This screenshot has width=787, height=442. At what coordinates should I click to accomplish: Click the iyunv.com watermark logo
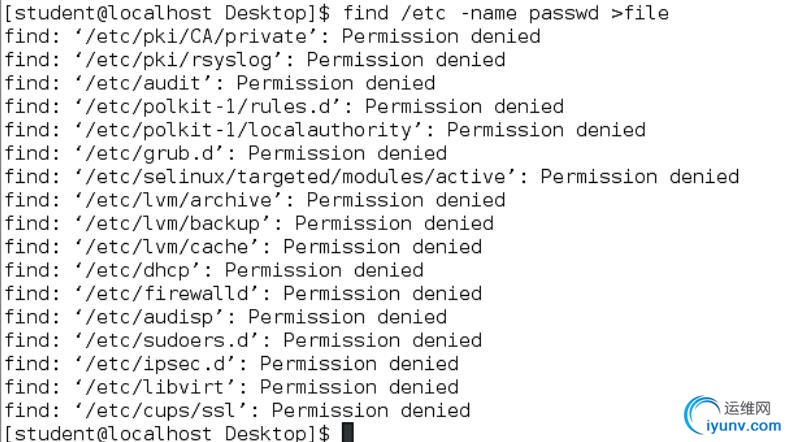[733, 415]
